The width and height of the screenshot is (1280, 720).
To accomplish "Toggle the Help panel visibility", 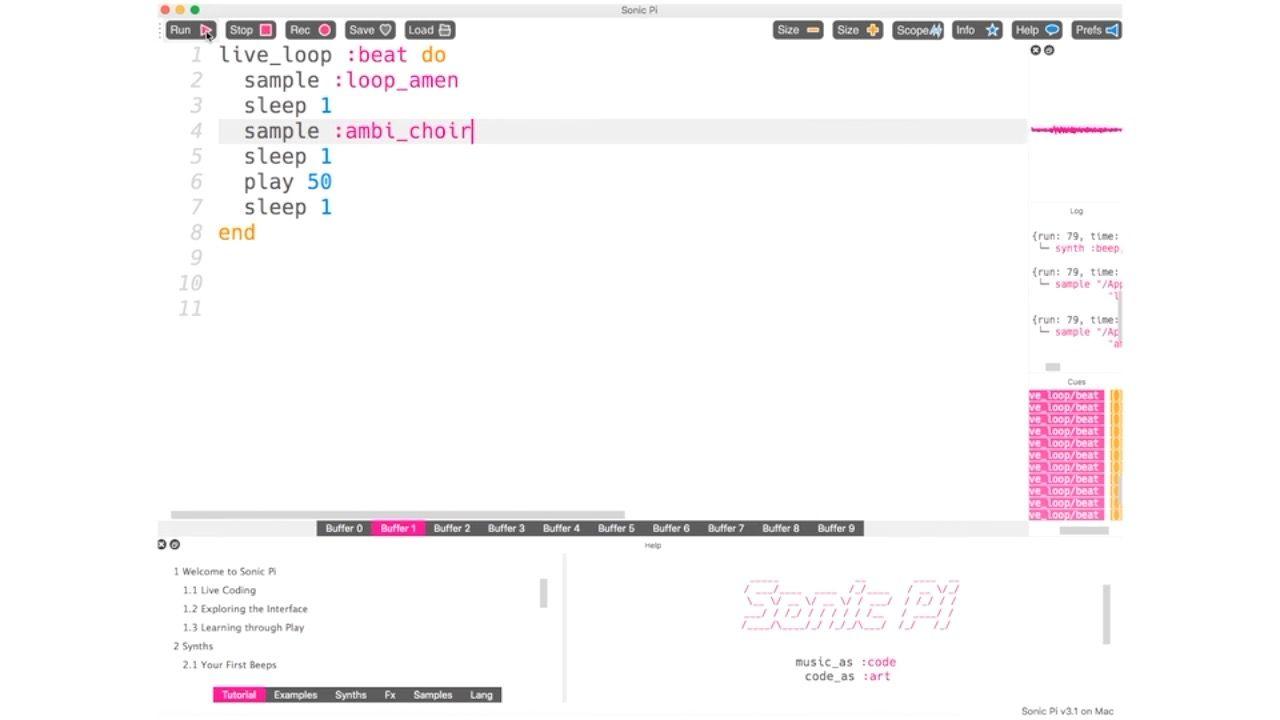I will (x=1035, y=29).
